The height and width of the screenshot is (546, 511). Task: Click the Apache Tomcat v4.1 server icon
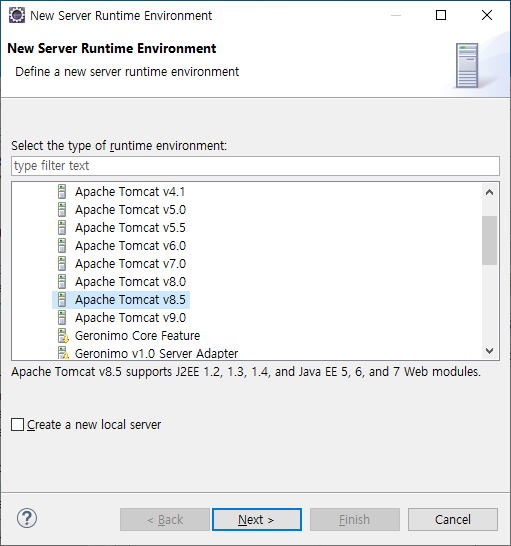click(62, 192)
